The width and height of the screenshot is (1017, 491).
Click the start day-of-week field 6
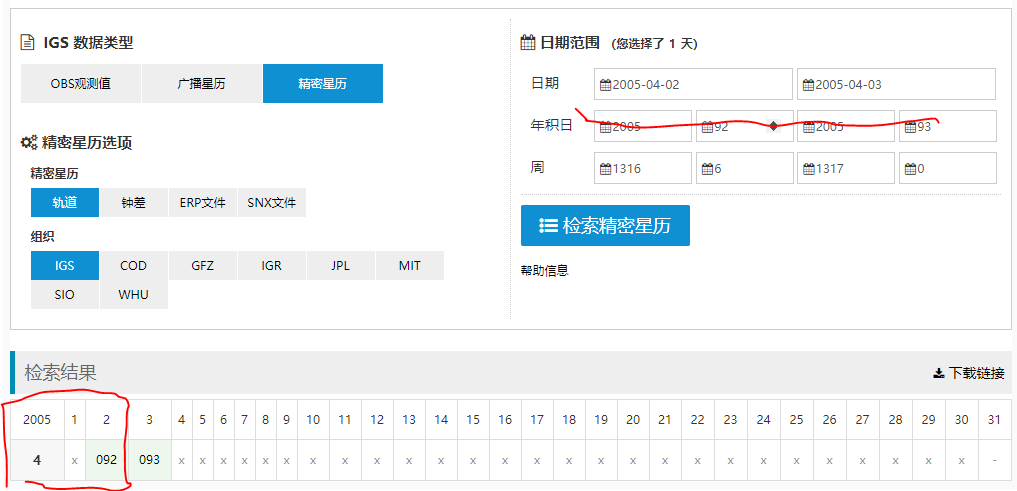(745, 169)
